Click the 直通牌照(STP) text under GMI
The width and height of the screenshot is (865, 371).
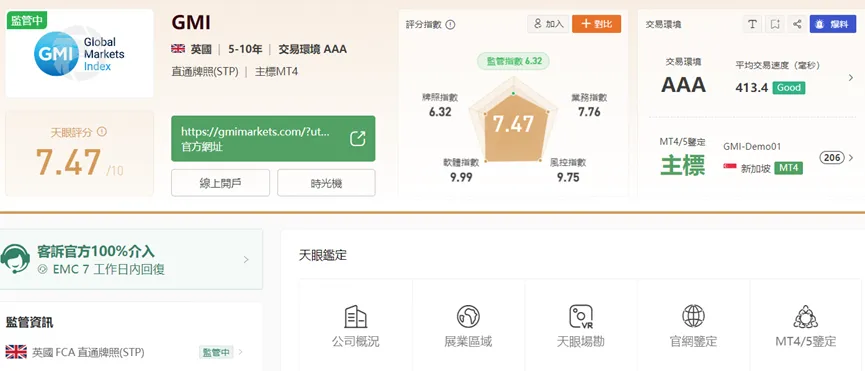pos(205,72)
